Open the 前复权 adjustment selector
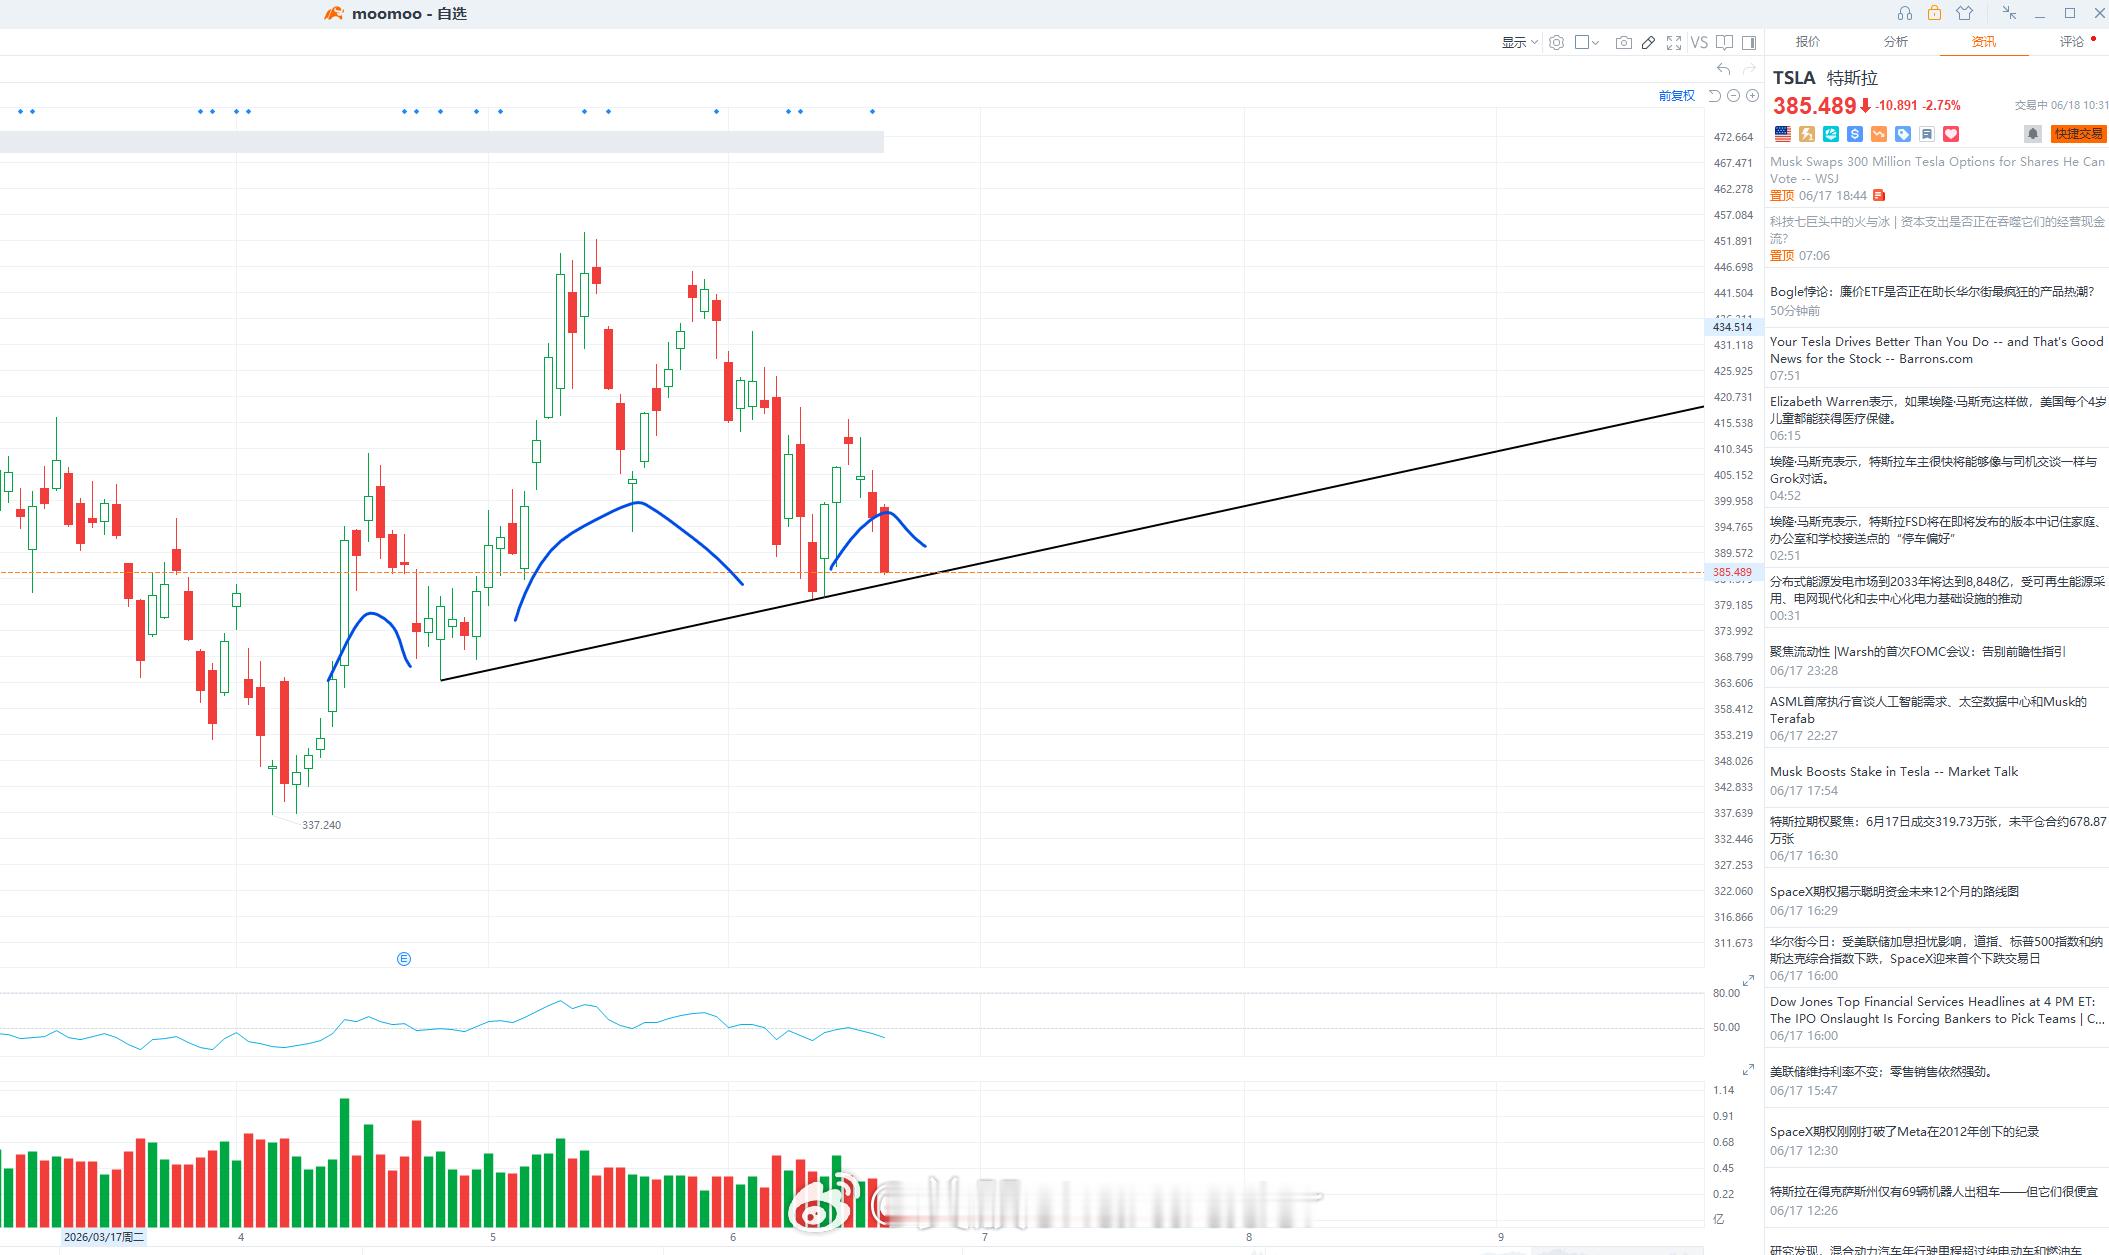The width and height of the screenshot is (2109, 1255). (x=1677, y=96)
